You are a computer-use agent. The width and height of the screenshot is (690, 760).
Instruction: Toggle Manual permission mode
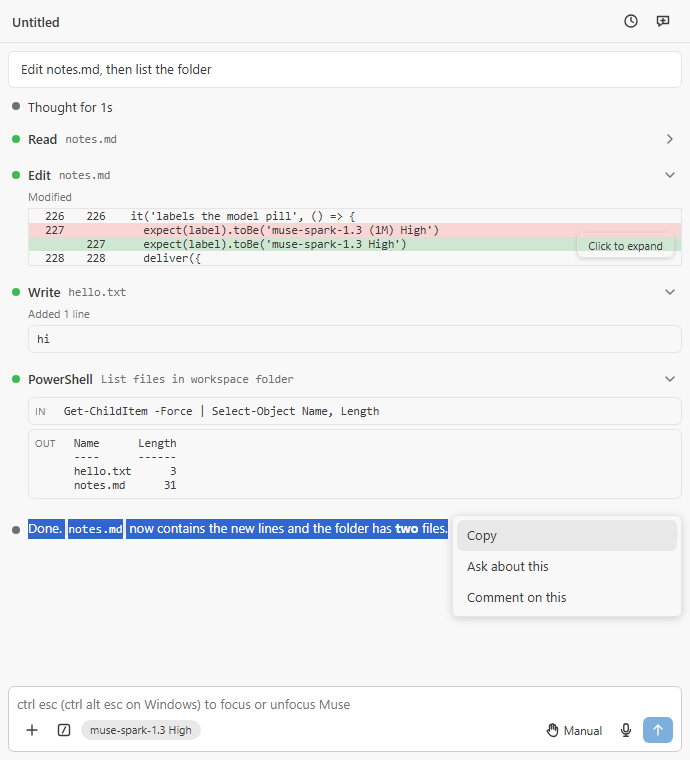click(x=574, y=730)
